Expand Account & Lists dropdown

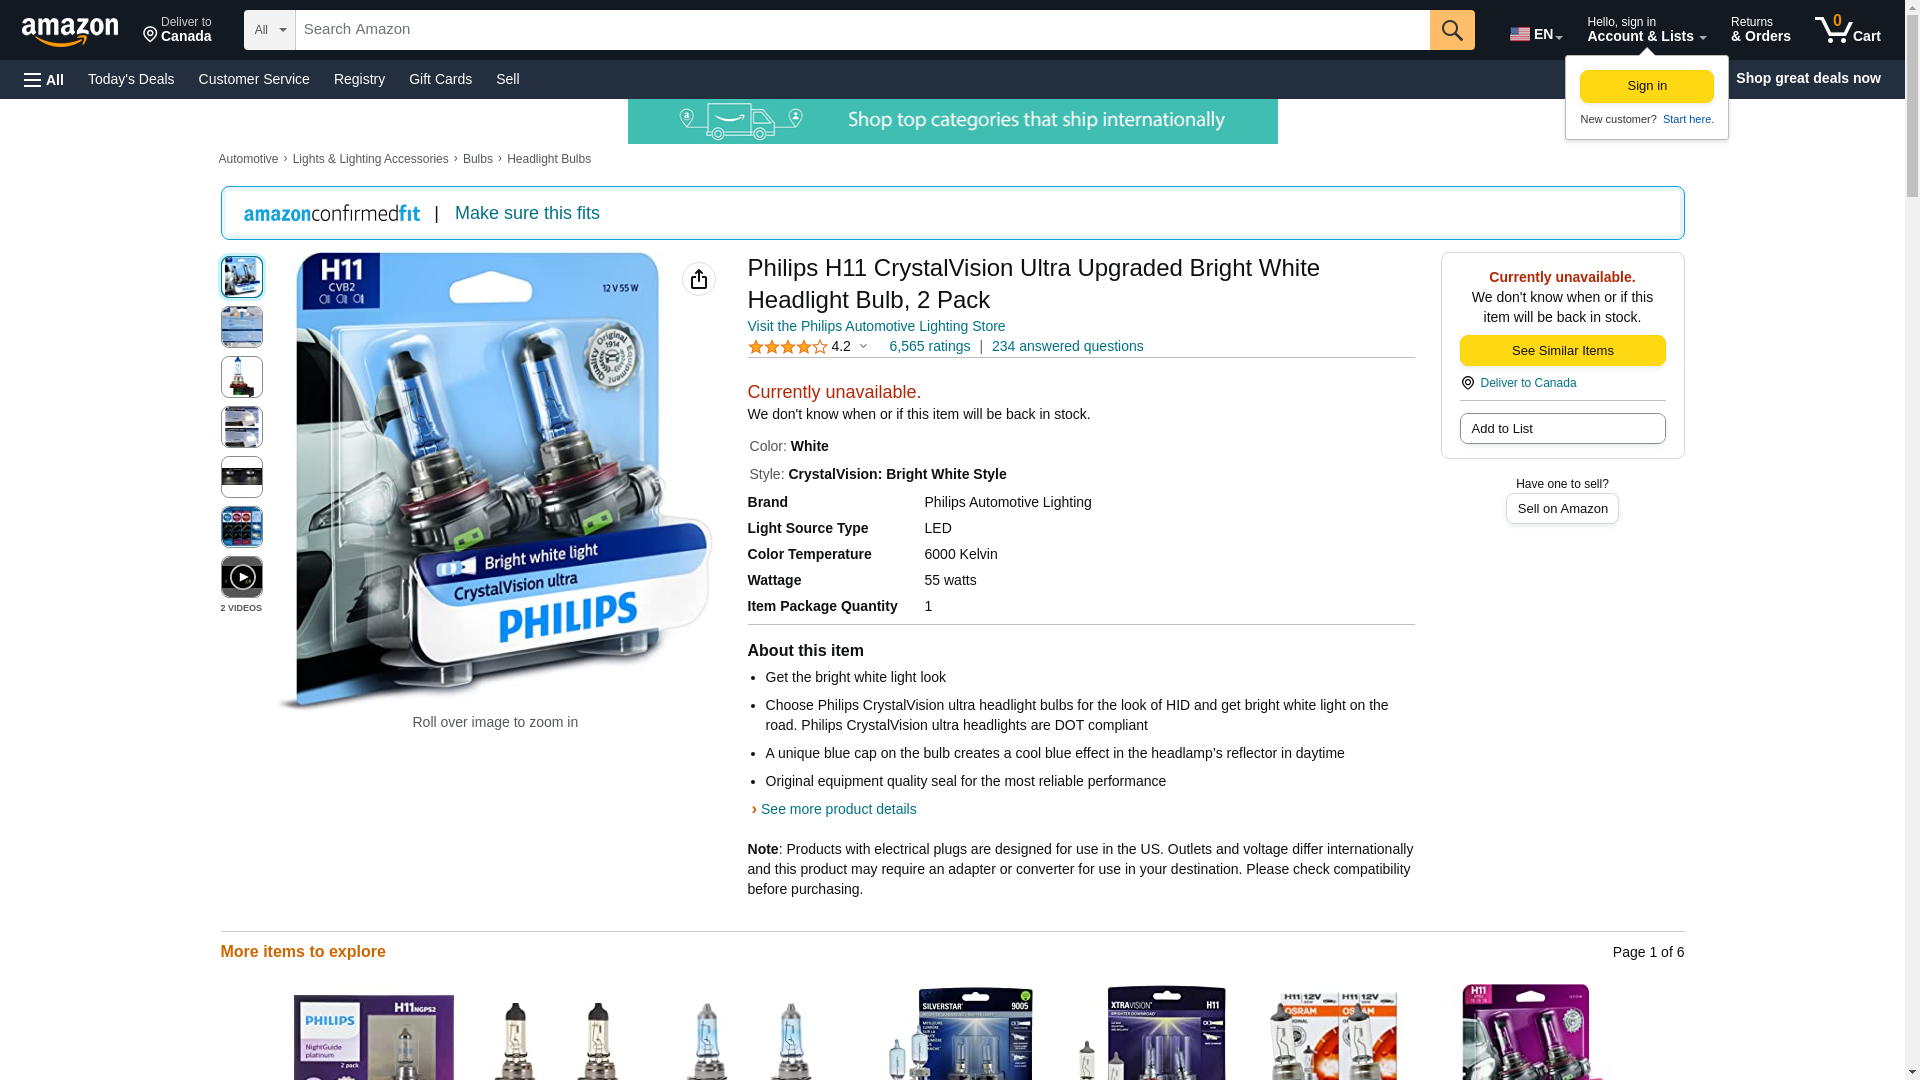(x=1646, y=30)
